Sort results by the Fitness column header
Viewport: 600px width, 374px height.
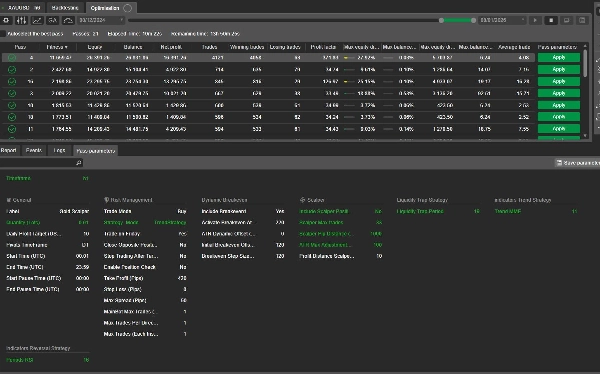[57, 47]
